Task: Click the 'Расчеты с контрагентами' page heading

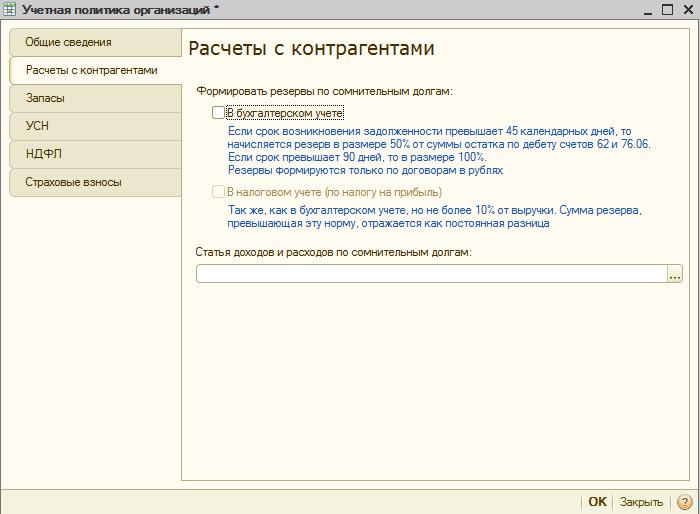Action: tap(311, 49)
